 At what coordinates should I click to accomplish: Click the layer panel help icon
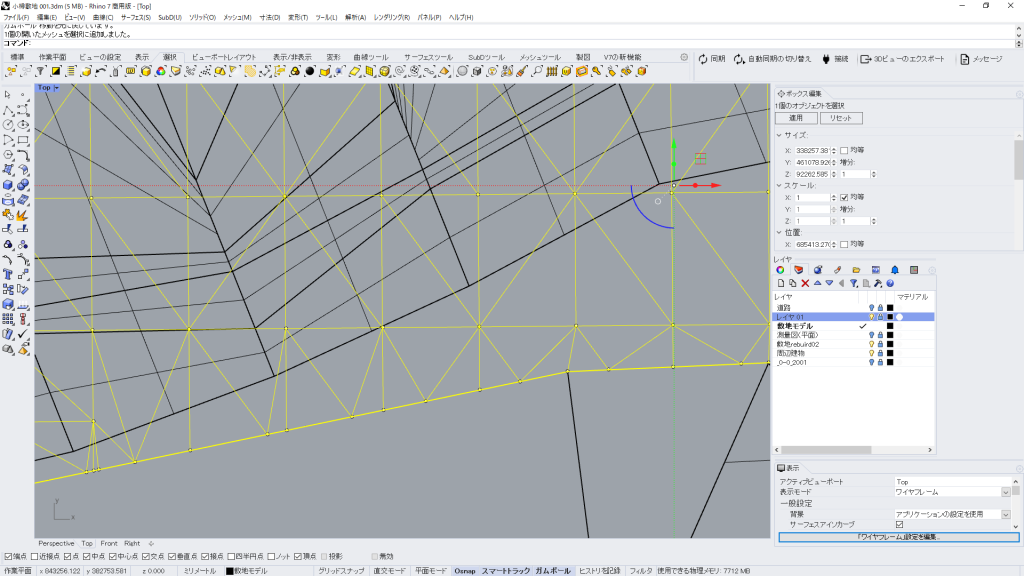click(889, 283)
